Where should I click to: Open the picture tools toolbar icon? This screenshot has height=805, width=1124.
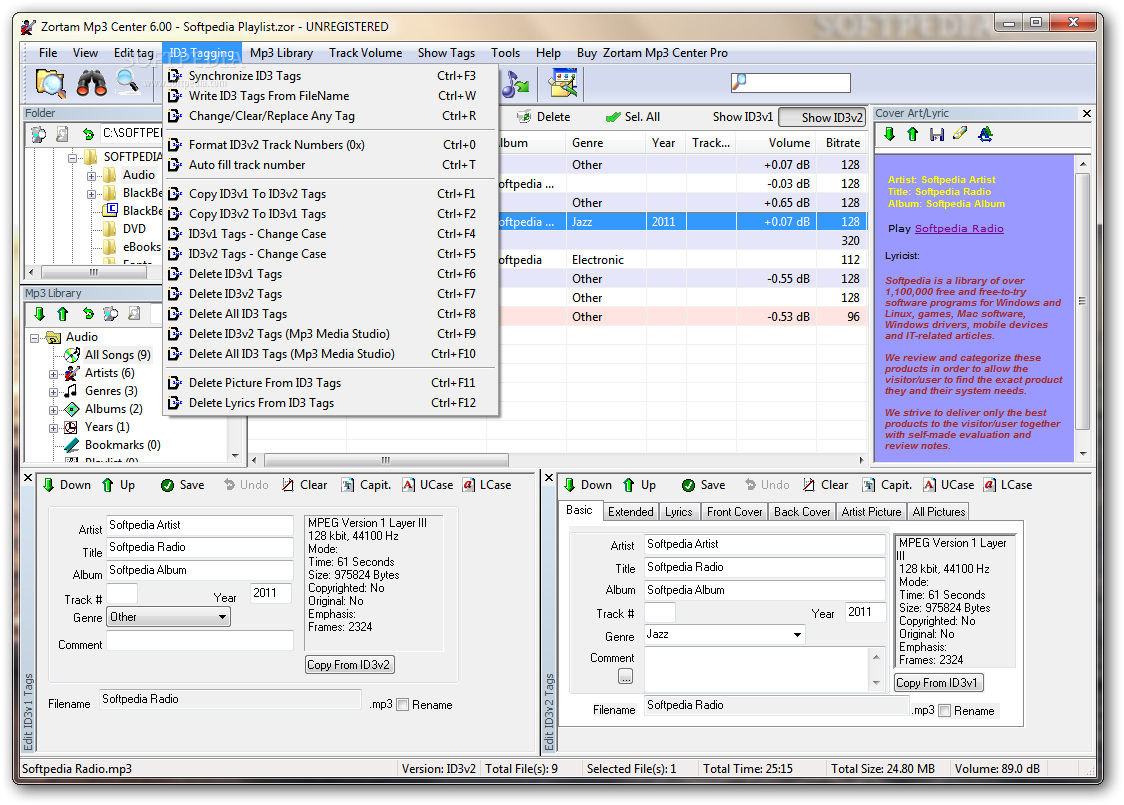click(563, 83)
